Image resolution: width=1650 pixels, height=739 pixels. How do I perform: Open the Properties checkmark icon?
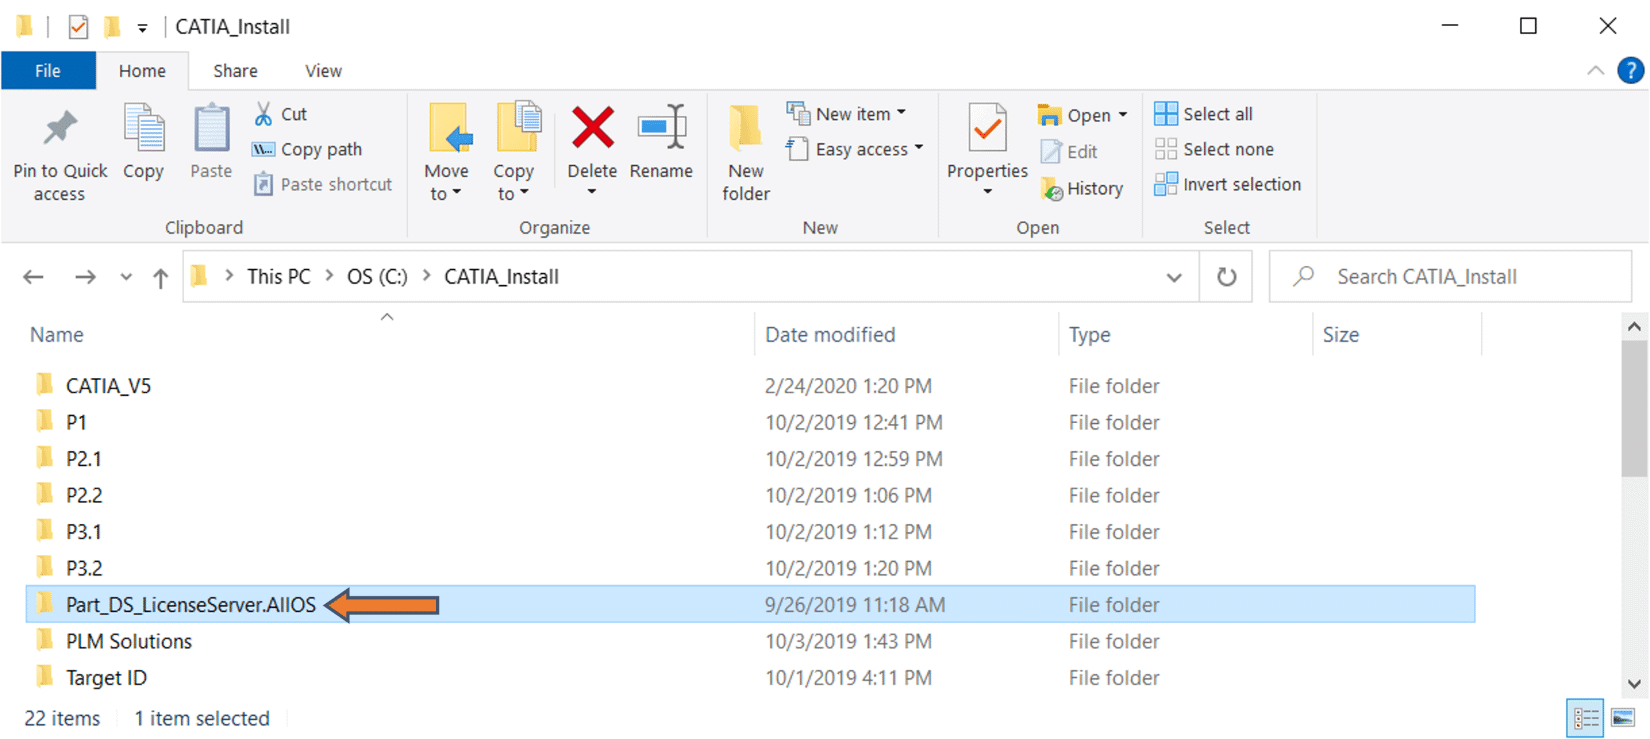coord(987,130)
